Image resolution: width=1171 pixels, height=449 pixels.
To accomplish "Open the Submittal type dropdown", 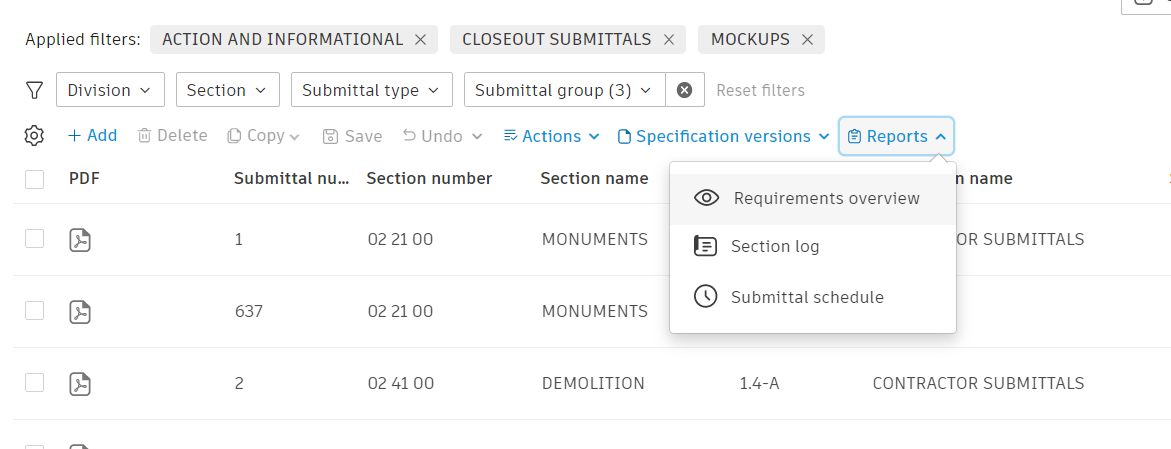I will (371, 90).
